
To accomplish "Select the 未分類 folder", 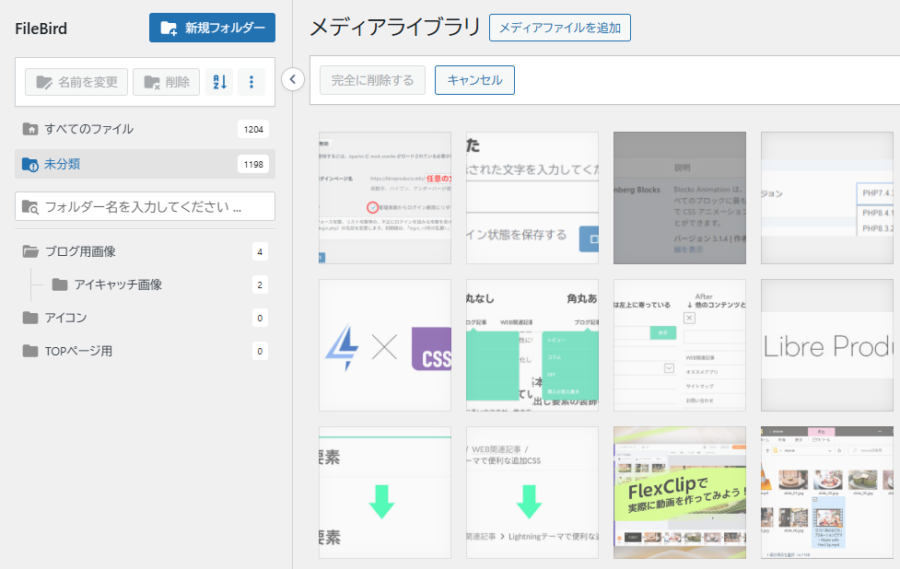I will [62, 163].
